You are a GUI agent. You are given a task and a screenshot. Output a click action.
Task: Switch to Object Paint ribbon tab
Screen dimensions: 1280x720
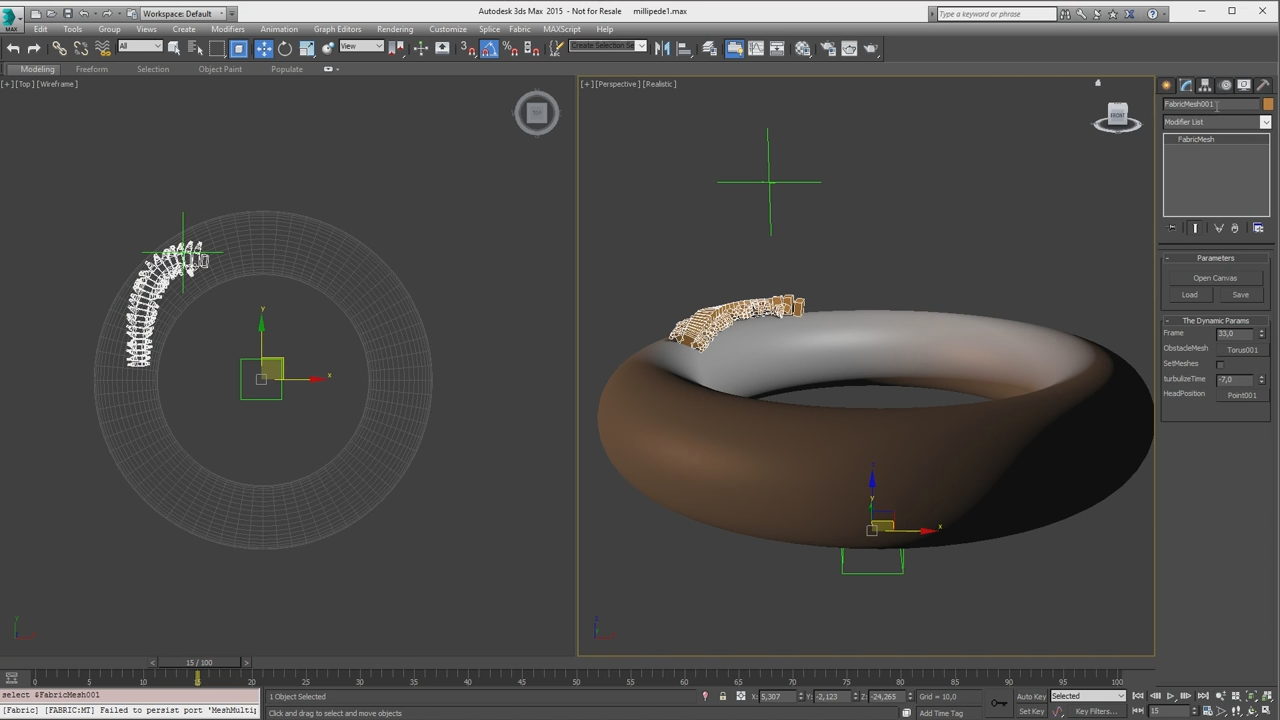point(220,69)
